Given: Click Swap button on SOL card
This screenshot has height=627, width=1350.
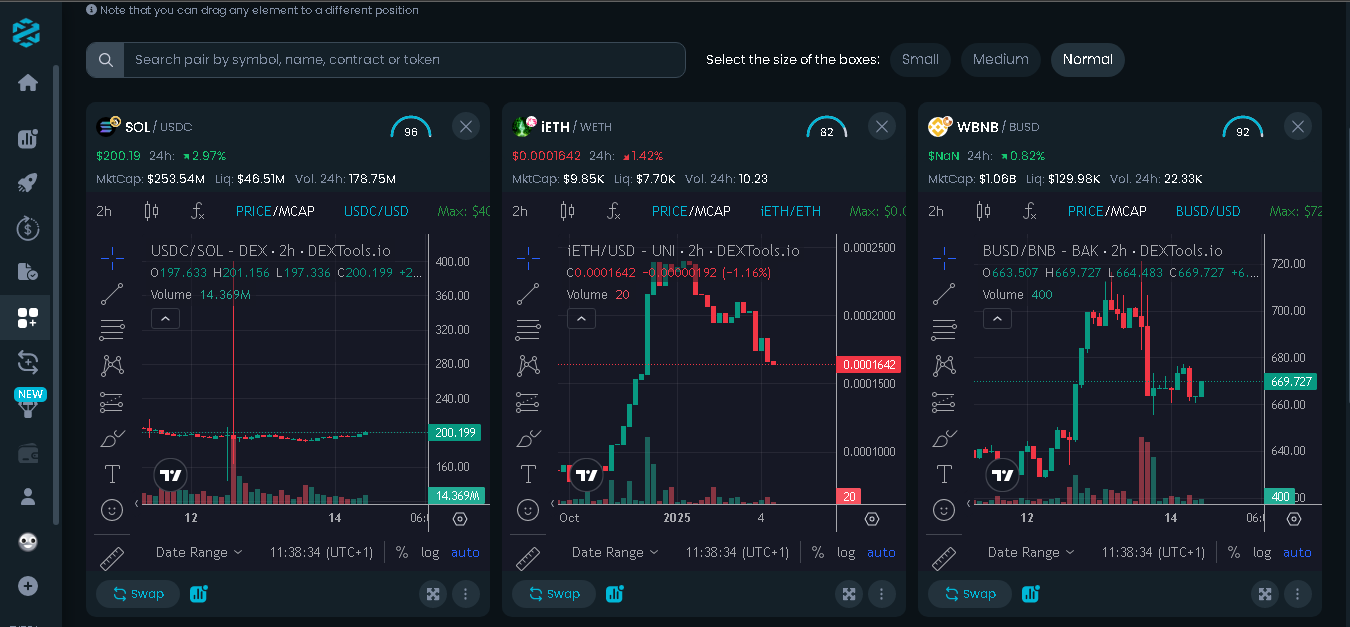Looking at the screenshot, I should click(138, 594).
